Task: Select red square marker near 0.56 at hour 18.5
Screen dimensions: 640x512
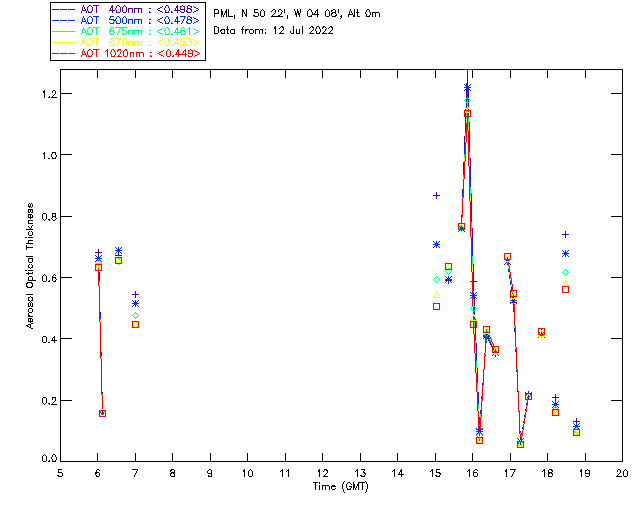Action: pyautogui.click(x=565, y=289)
